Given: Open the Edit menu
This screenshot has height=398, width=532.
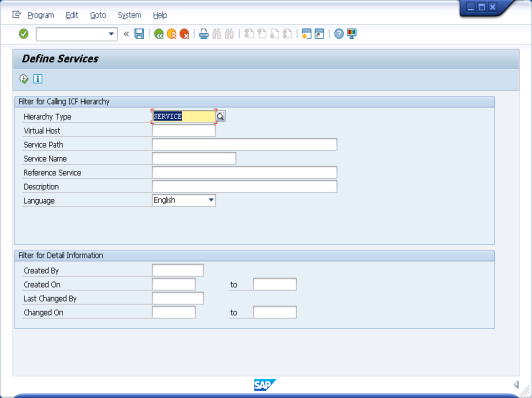Looking at the screenshot, I should tap(72, 15).
